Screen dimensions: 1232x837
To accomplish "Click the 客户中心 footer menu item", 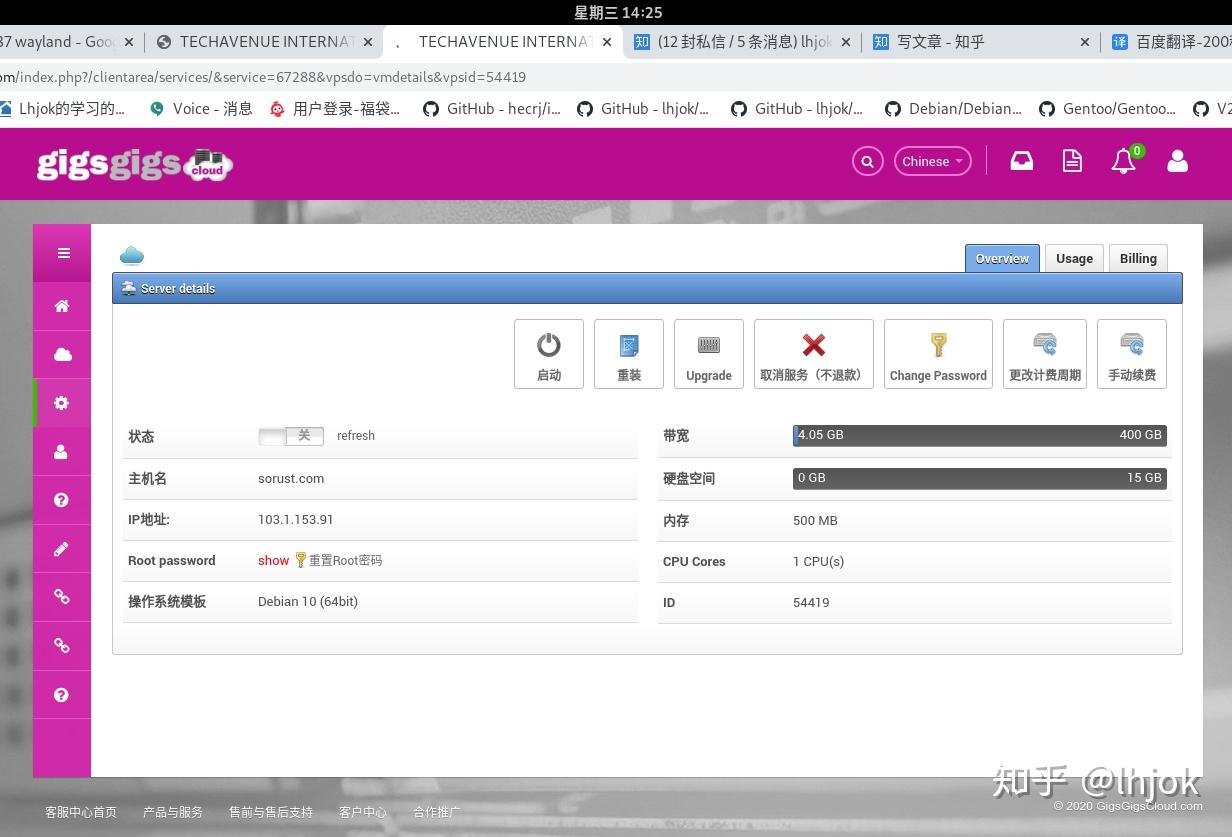I will [362, 812].
